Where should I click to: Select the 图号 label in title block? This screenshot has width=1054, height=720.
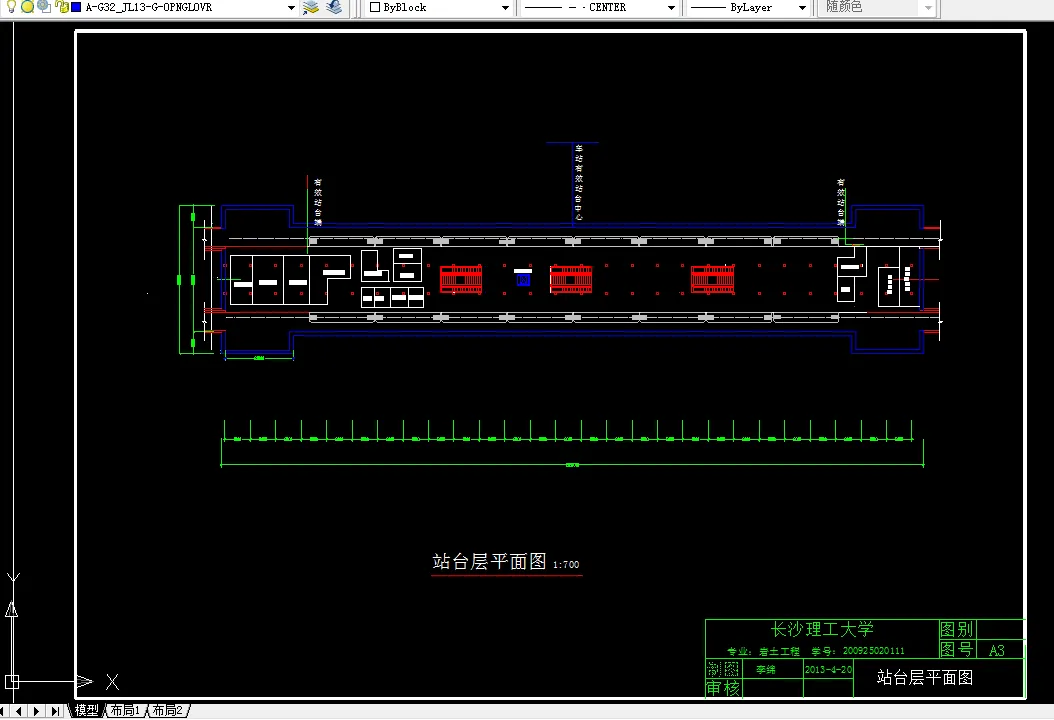[956, 649]
